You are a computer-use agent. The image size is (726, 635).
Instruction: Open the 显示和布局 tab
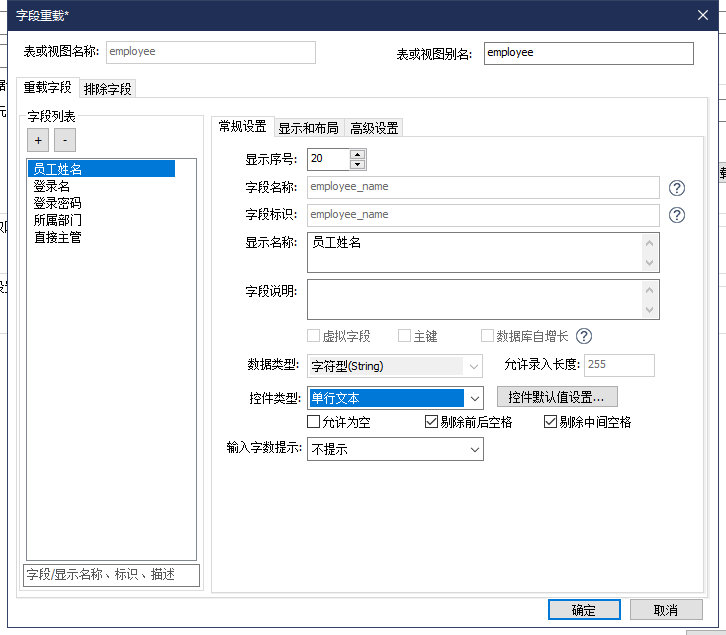(307, 127)
